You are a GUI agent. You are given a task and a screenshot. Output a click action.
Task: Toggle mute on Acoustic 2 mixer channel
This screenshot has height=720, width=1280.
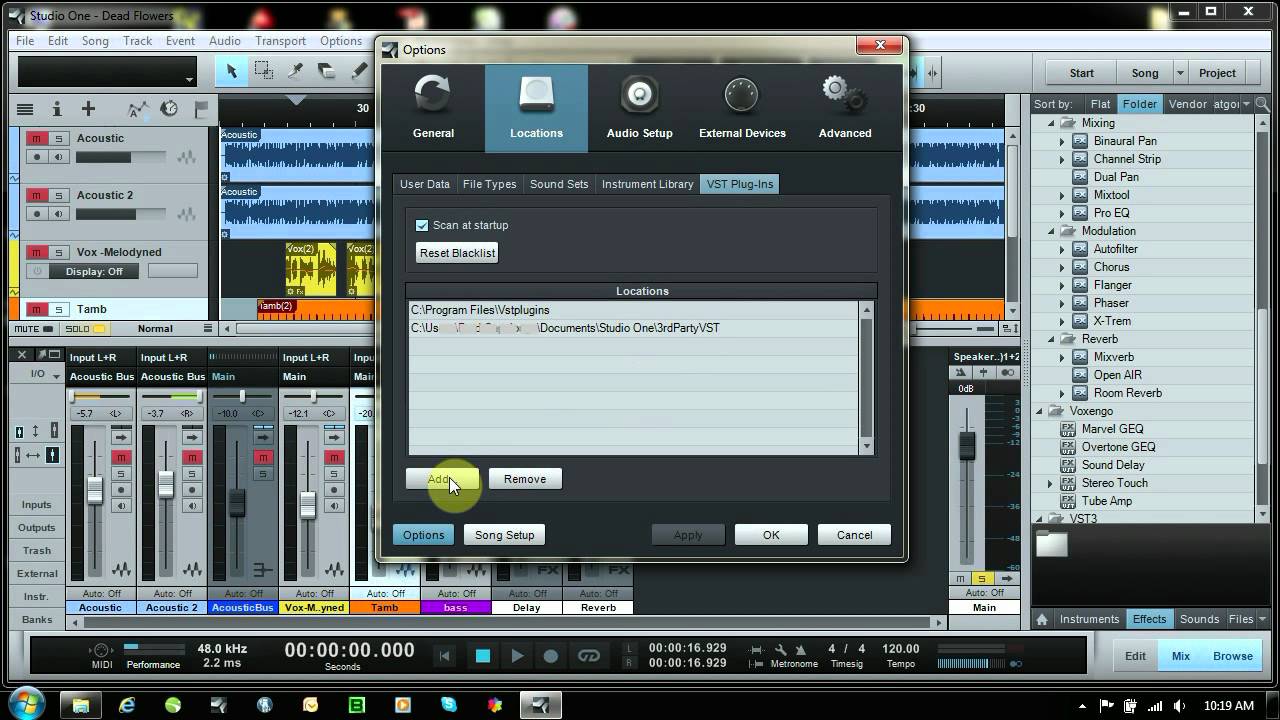[192, 457]
